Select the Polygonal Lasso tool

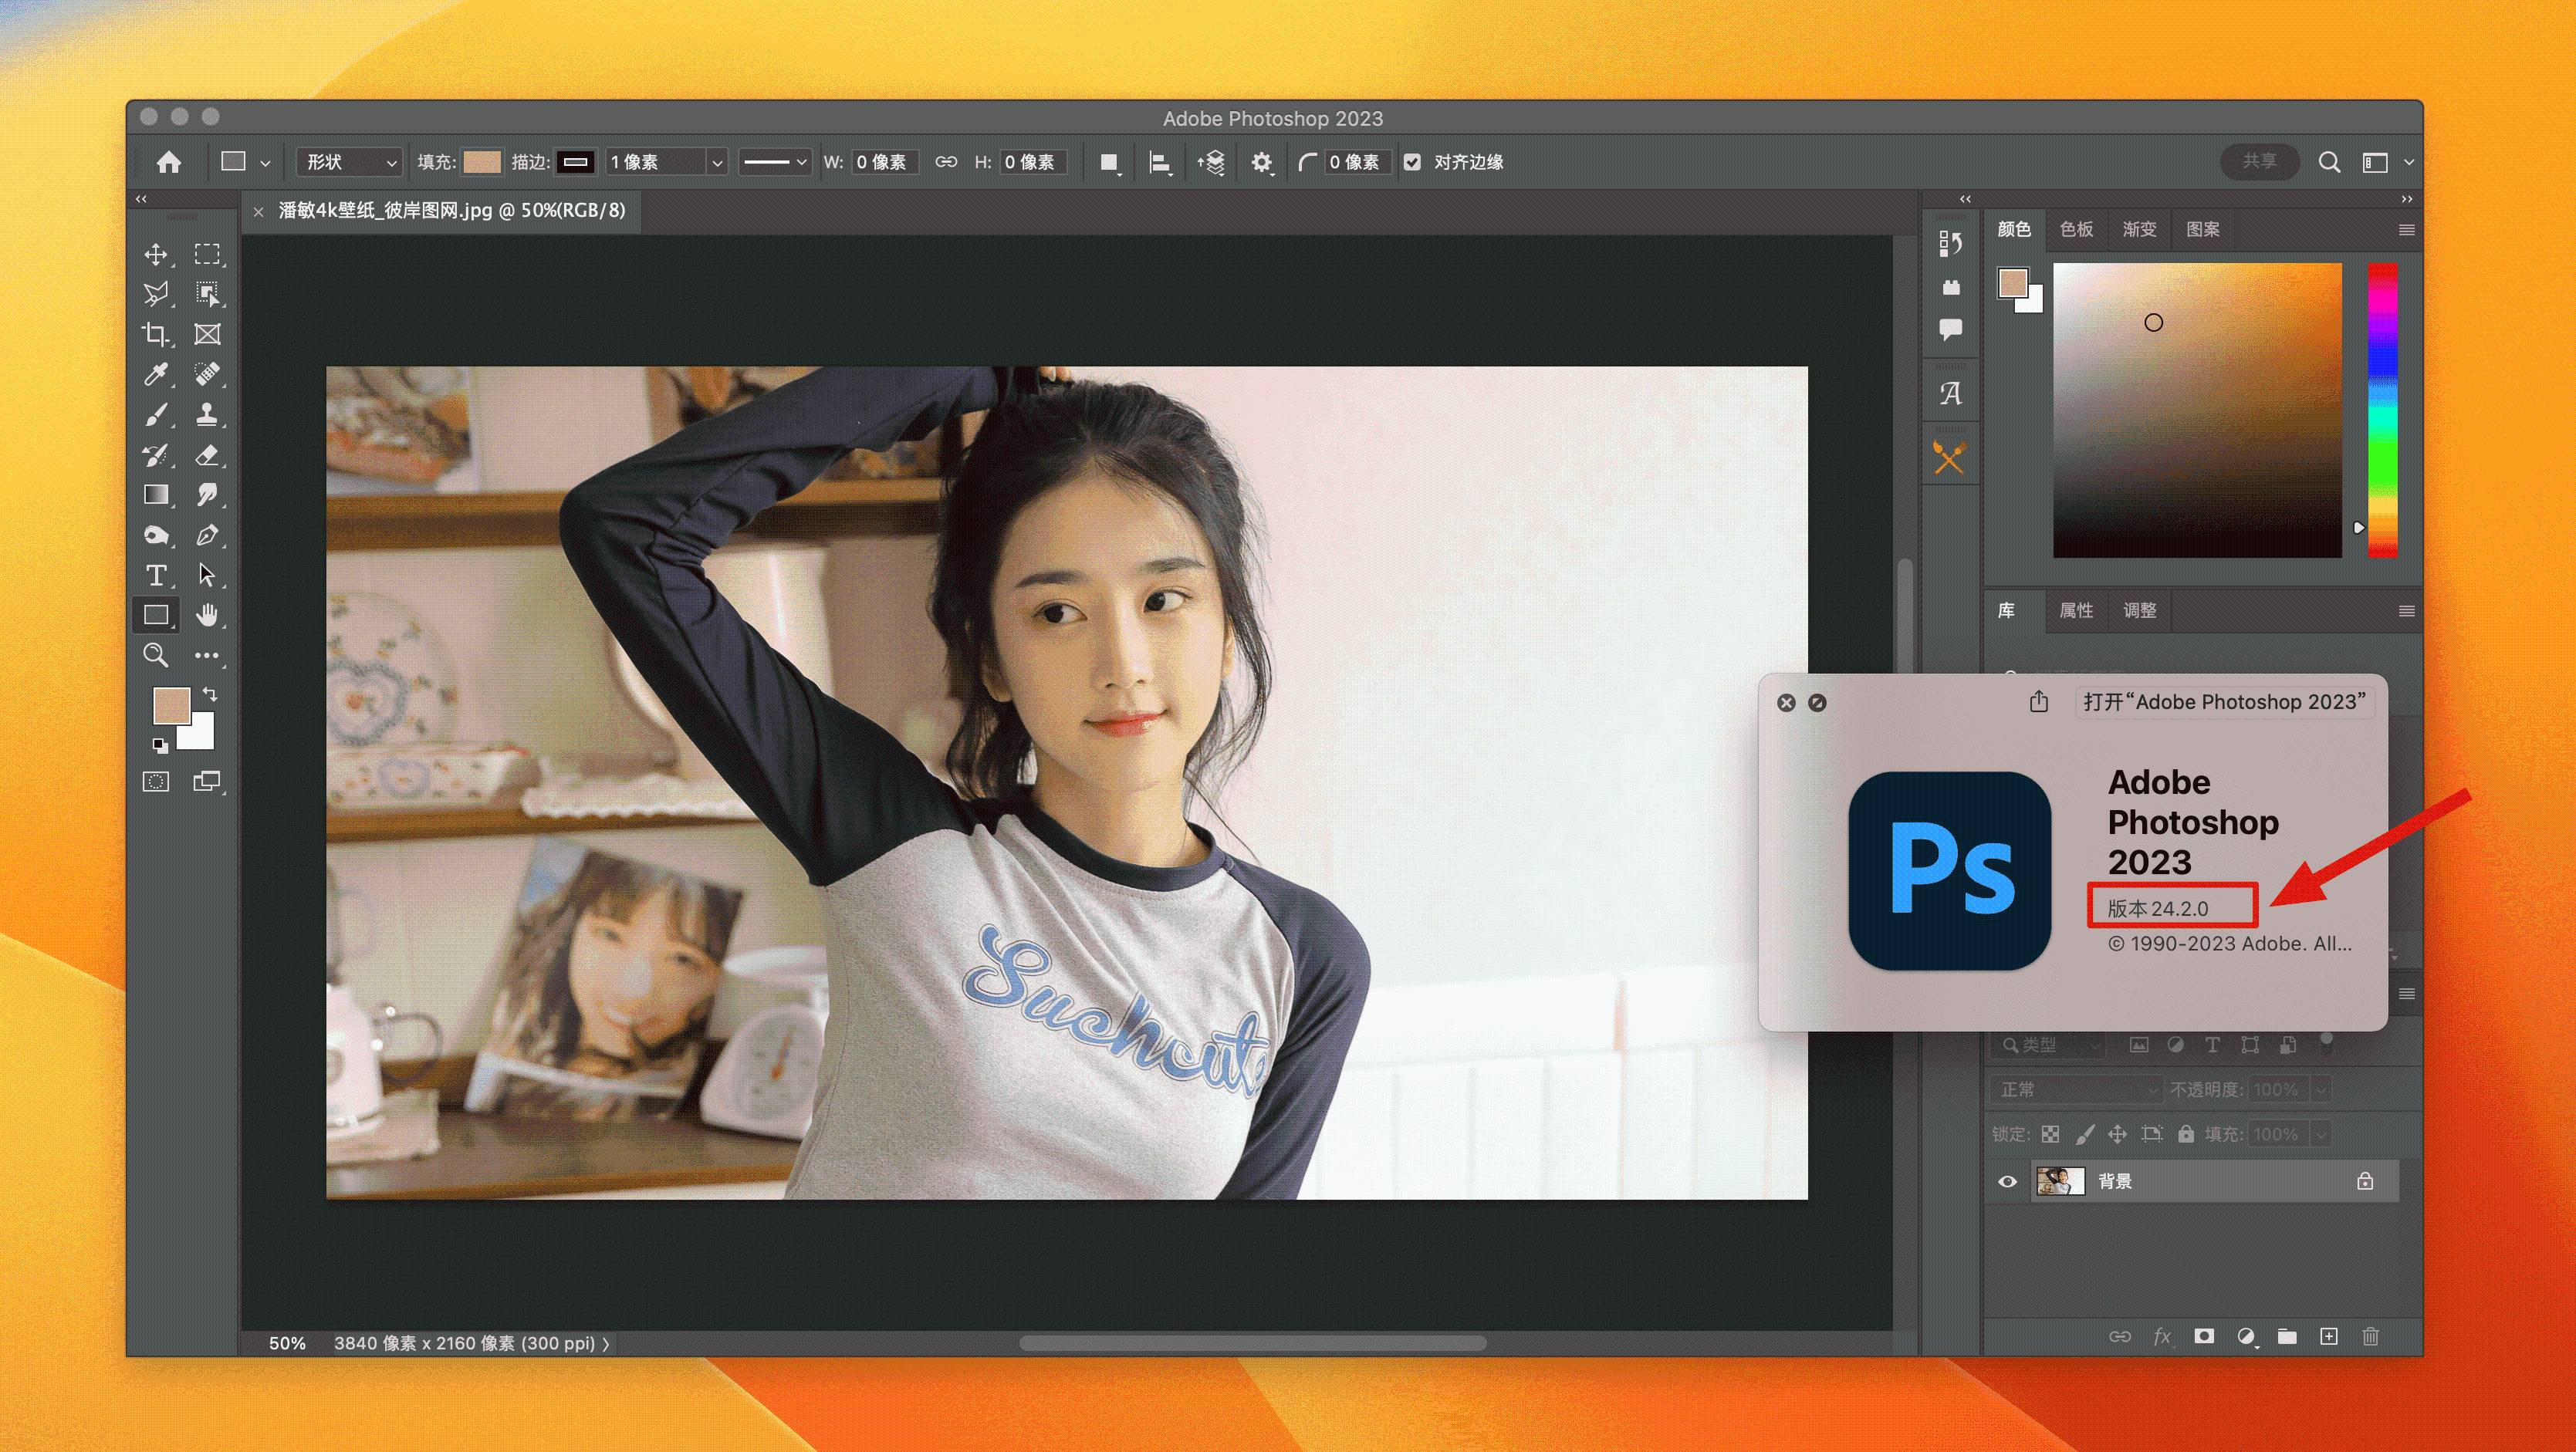click(x=156, y=294)
